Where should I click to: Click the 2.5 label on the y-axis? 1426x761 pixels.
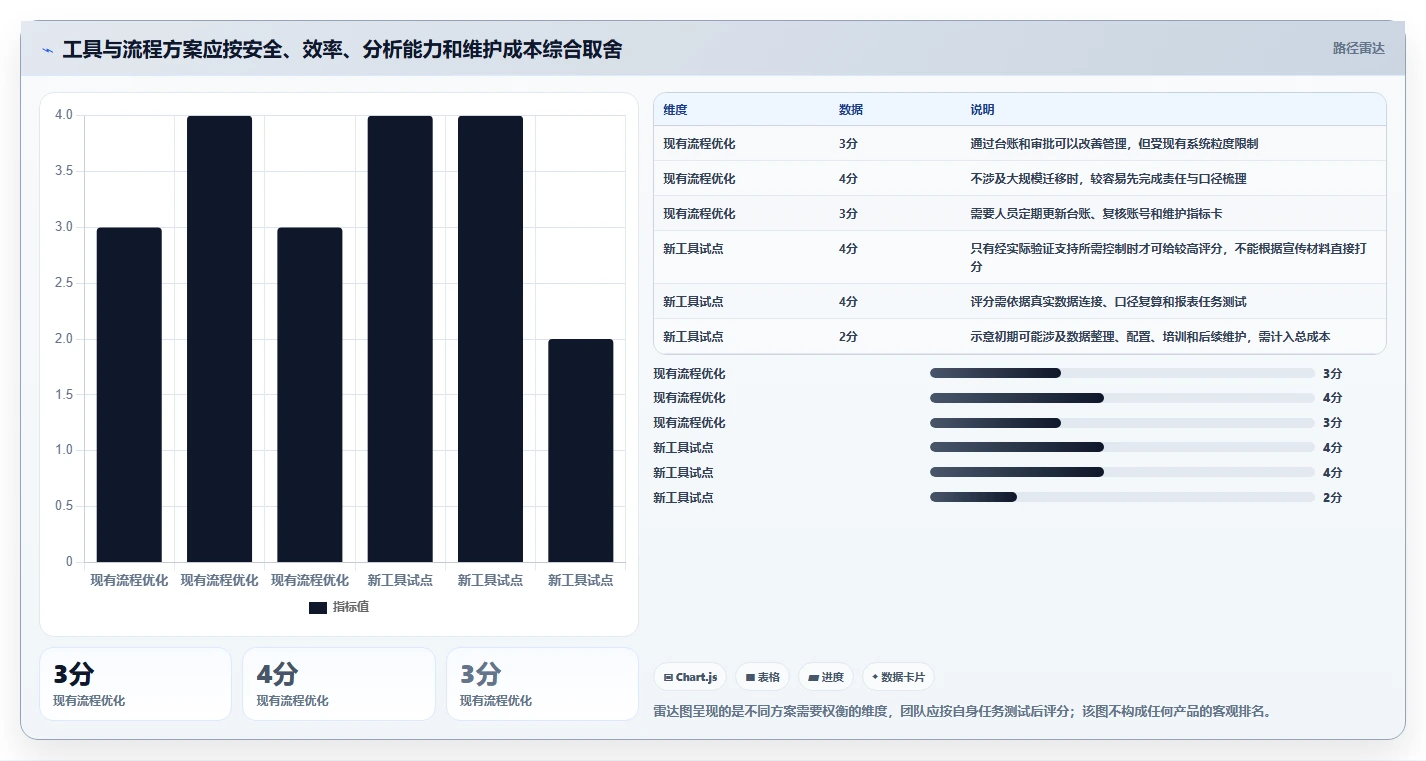64,283
